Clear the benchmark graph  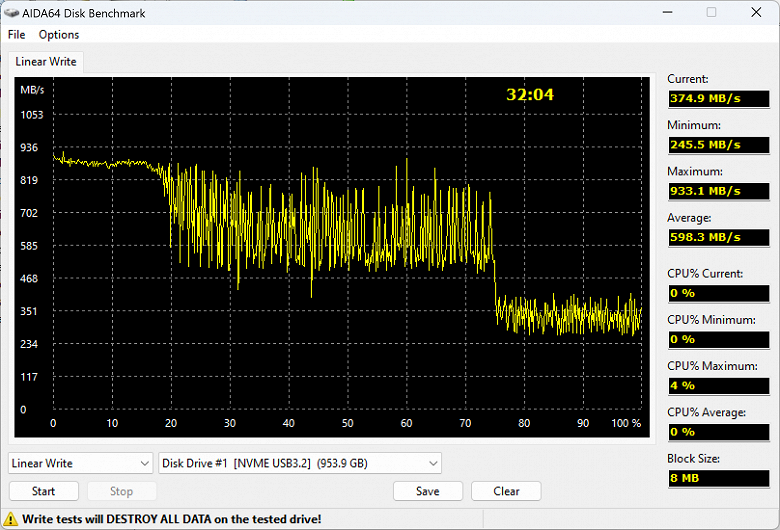pyautogui.click(x=506, y=491)
